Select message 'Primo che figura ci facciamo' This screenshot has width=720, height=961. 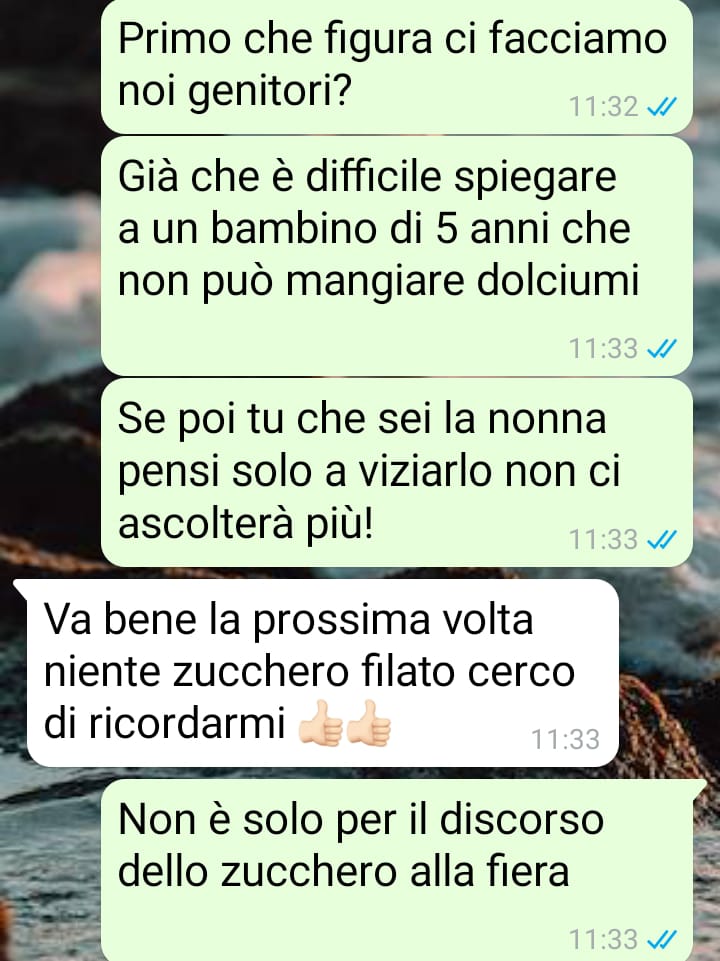[x=396, y=66]
